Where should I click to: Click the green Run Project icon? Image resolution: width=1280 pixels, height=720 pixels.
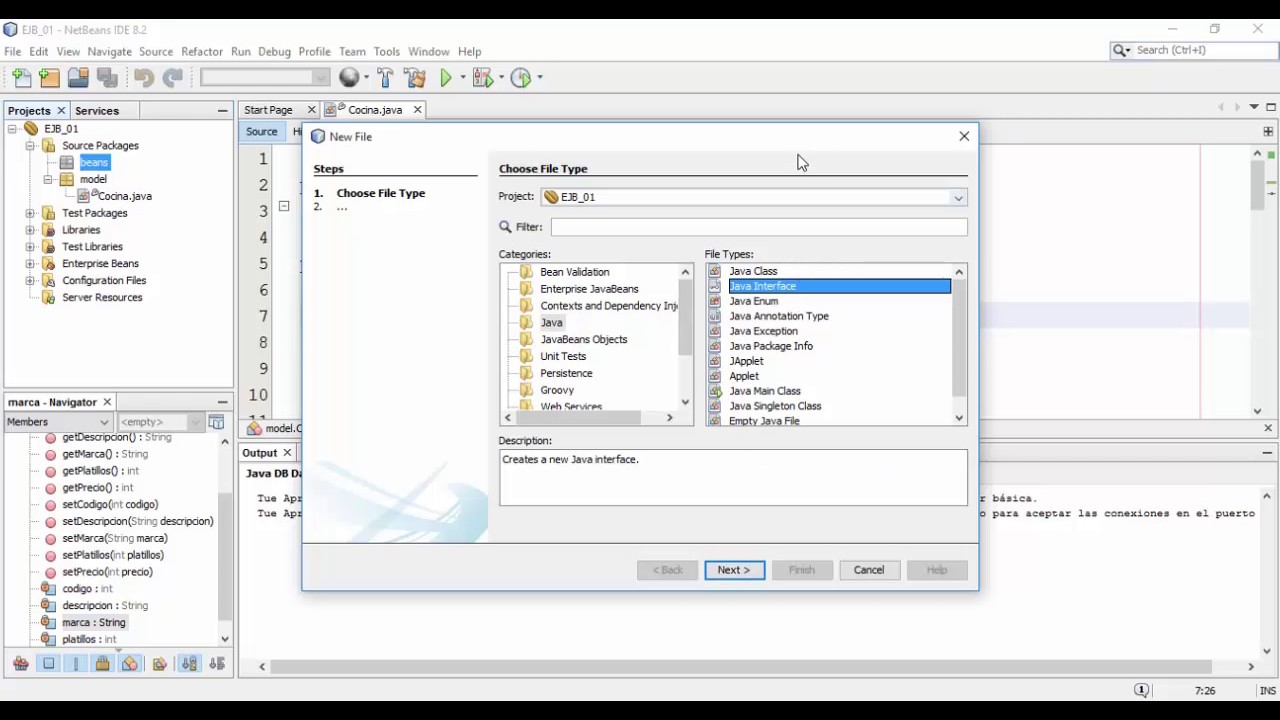pyautogui.click(x=446, y=78)
